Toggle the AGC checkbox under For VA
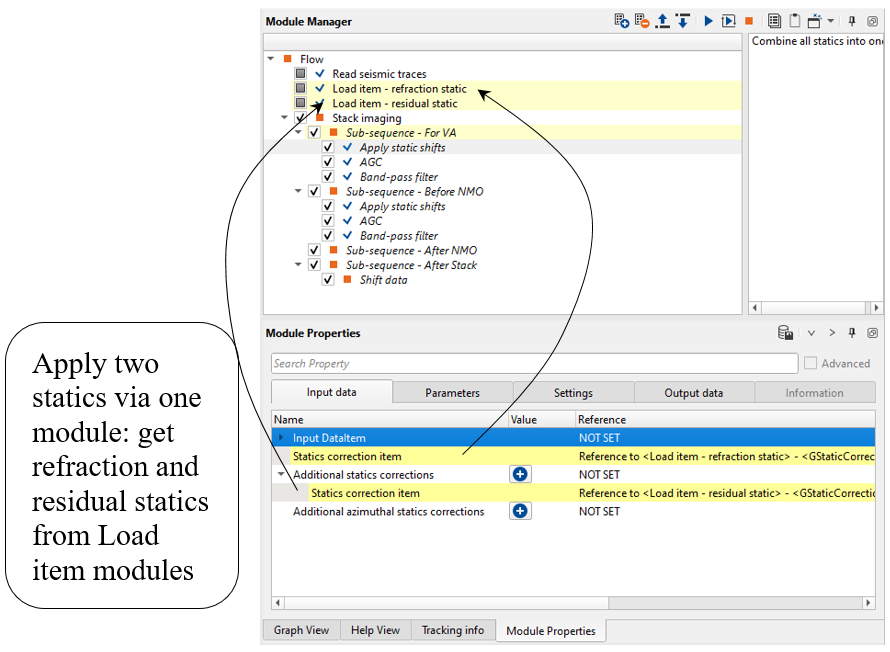The width and height of the screenshot is (890, 652). coord(328,162)
